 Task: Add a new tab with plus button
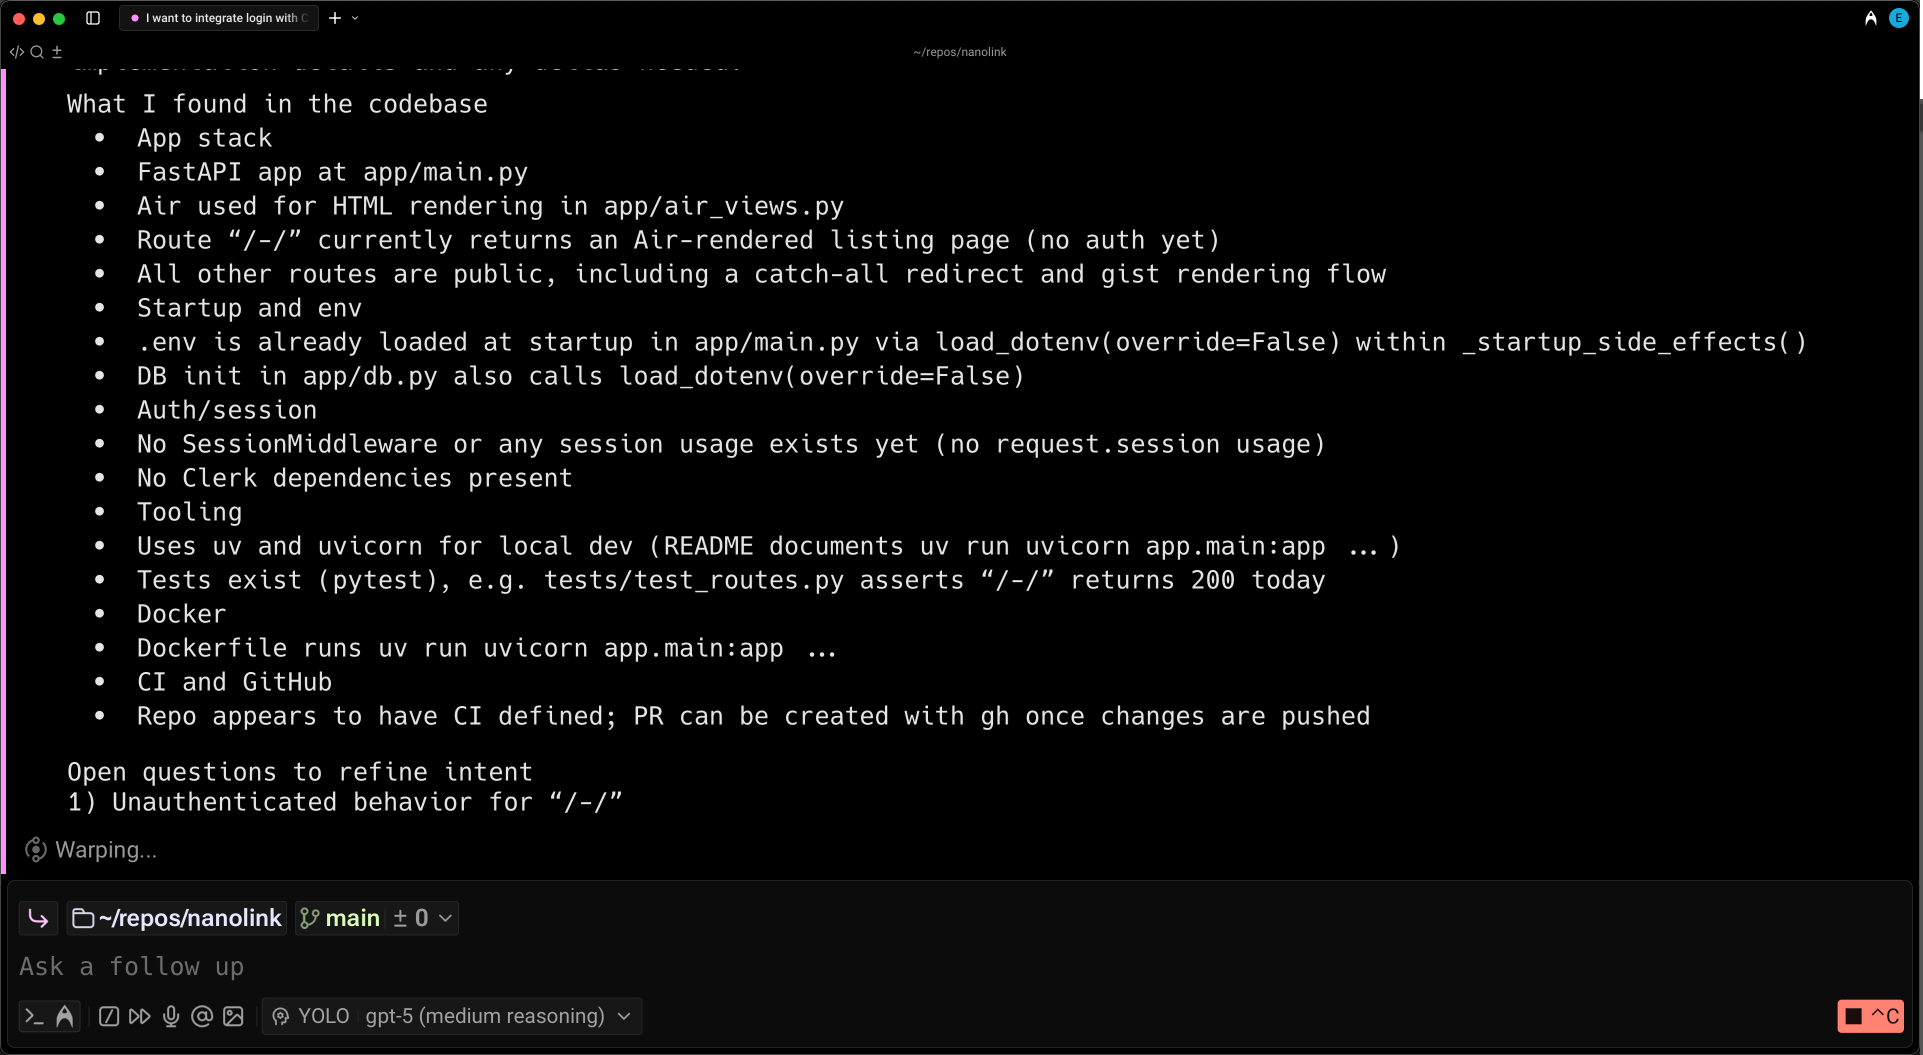click(335, 18)
